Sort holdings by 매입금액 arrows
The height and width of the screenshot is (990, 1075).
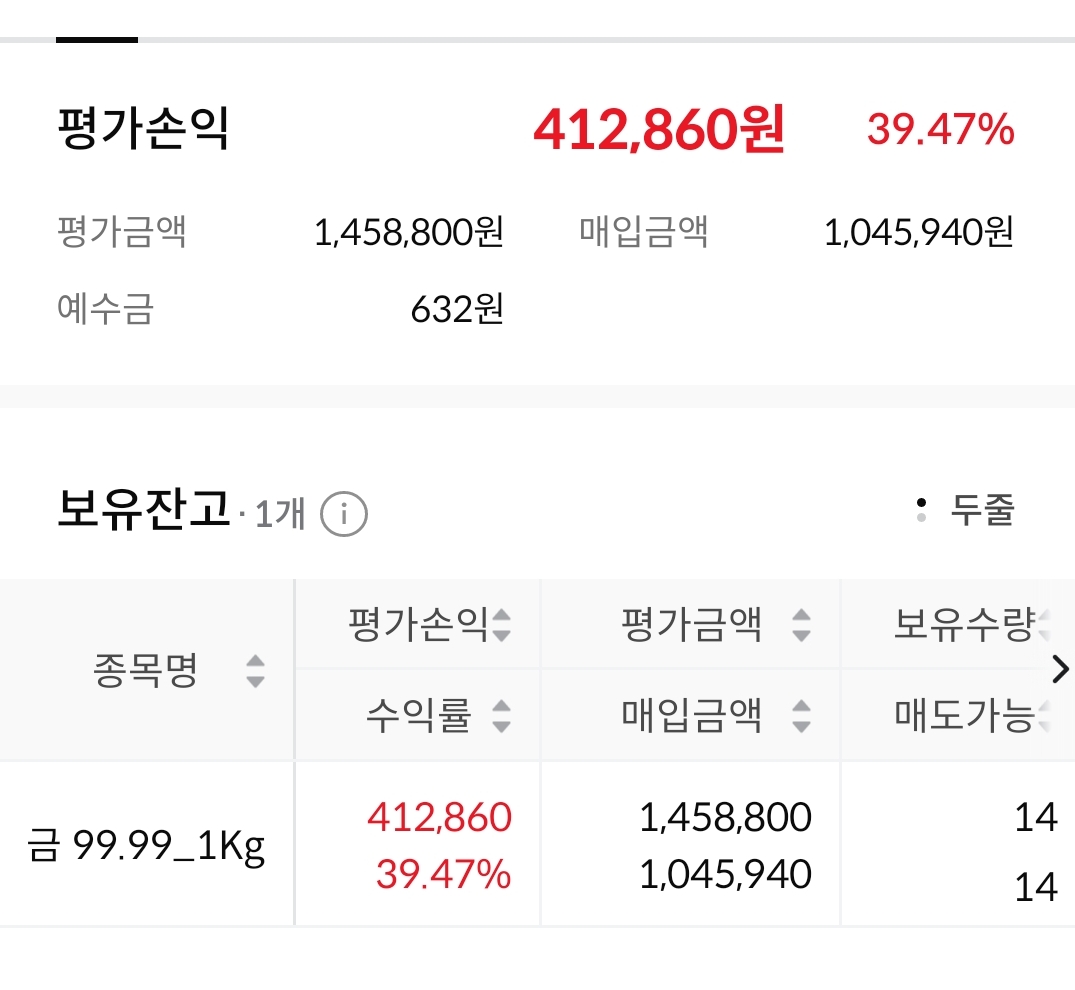click(x=801, y=716)
